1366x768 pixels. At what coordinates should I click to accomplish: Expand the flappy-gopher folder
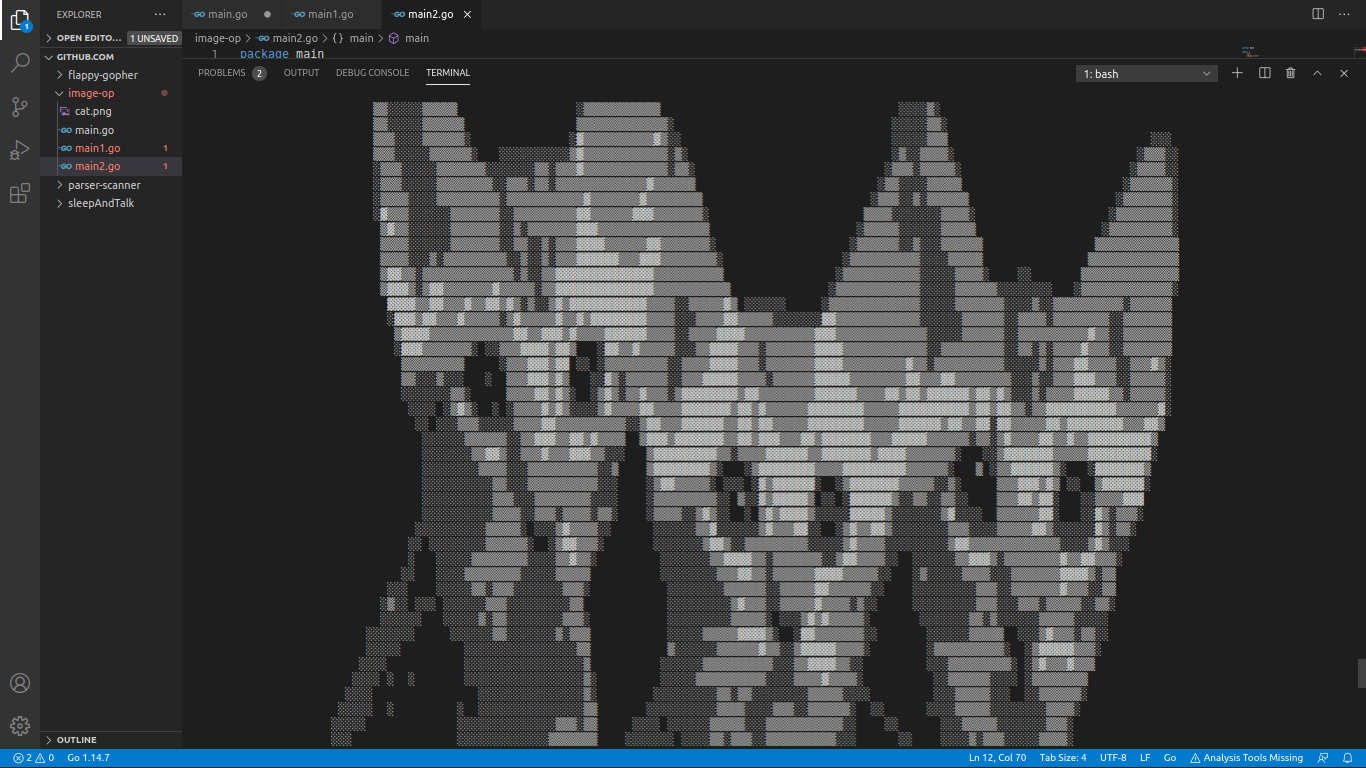tap(103, 75)
